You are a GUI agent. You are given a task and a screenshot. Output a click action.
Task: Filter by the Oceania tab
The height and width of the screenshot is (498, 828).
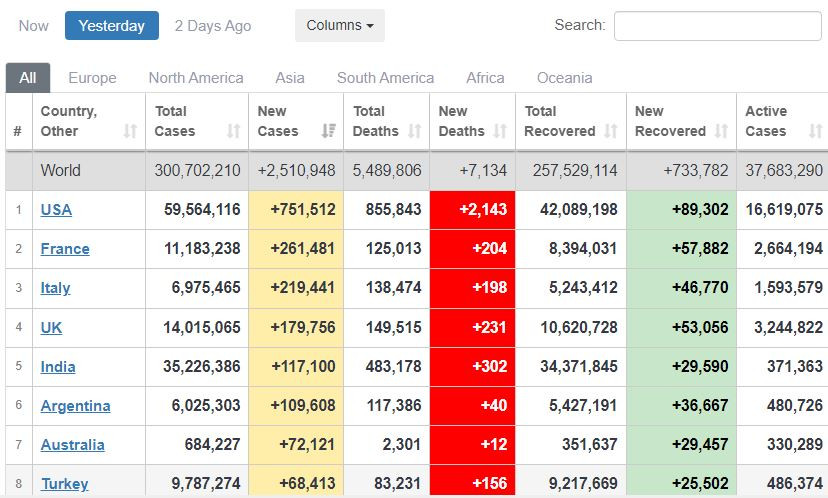coord(564,78)
